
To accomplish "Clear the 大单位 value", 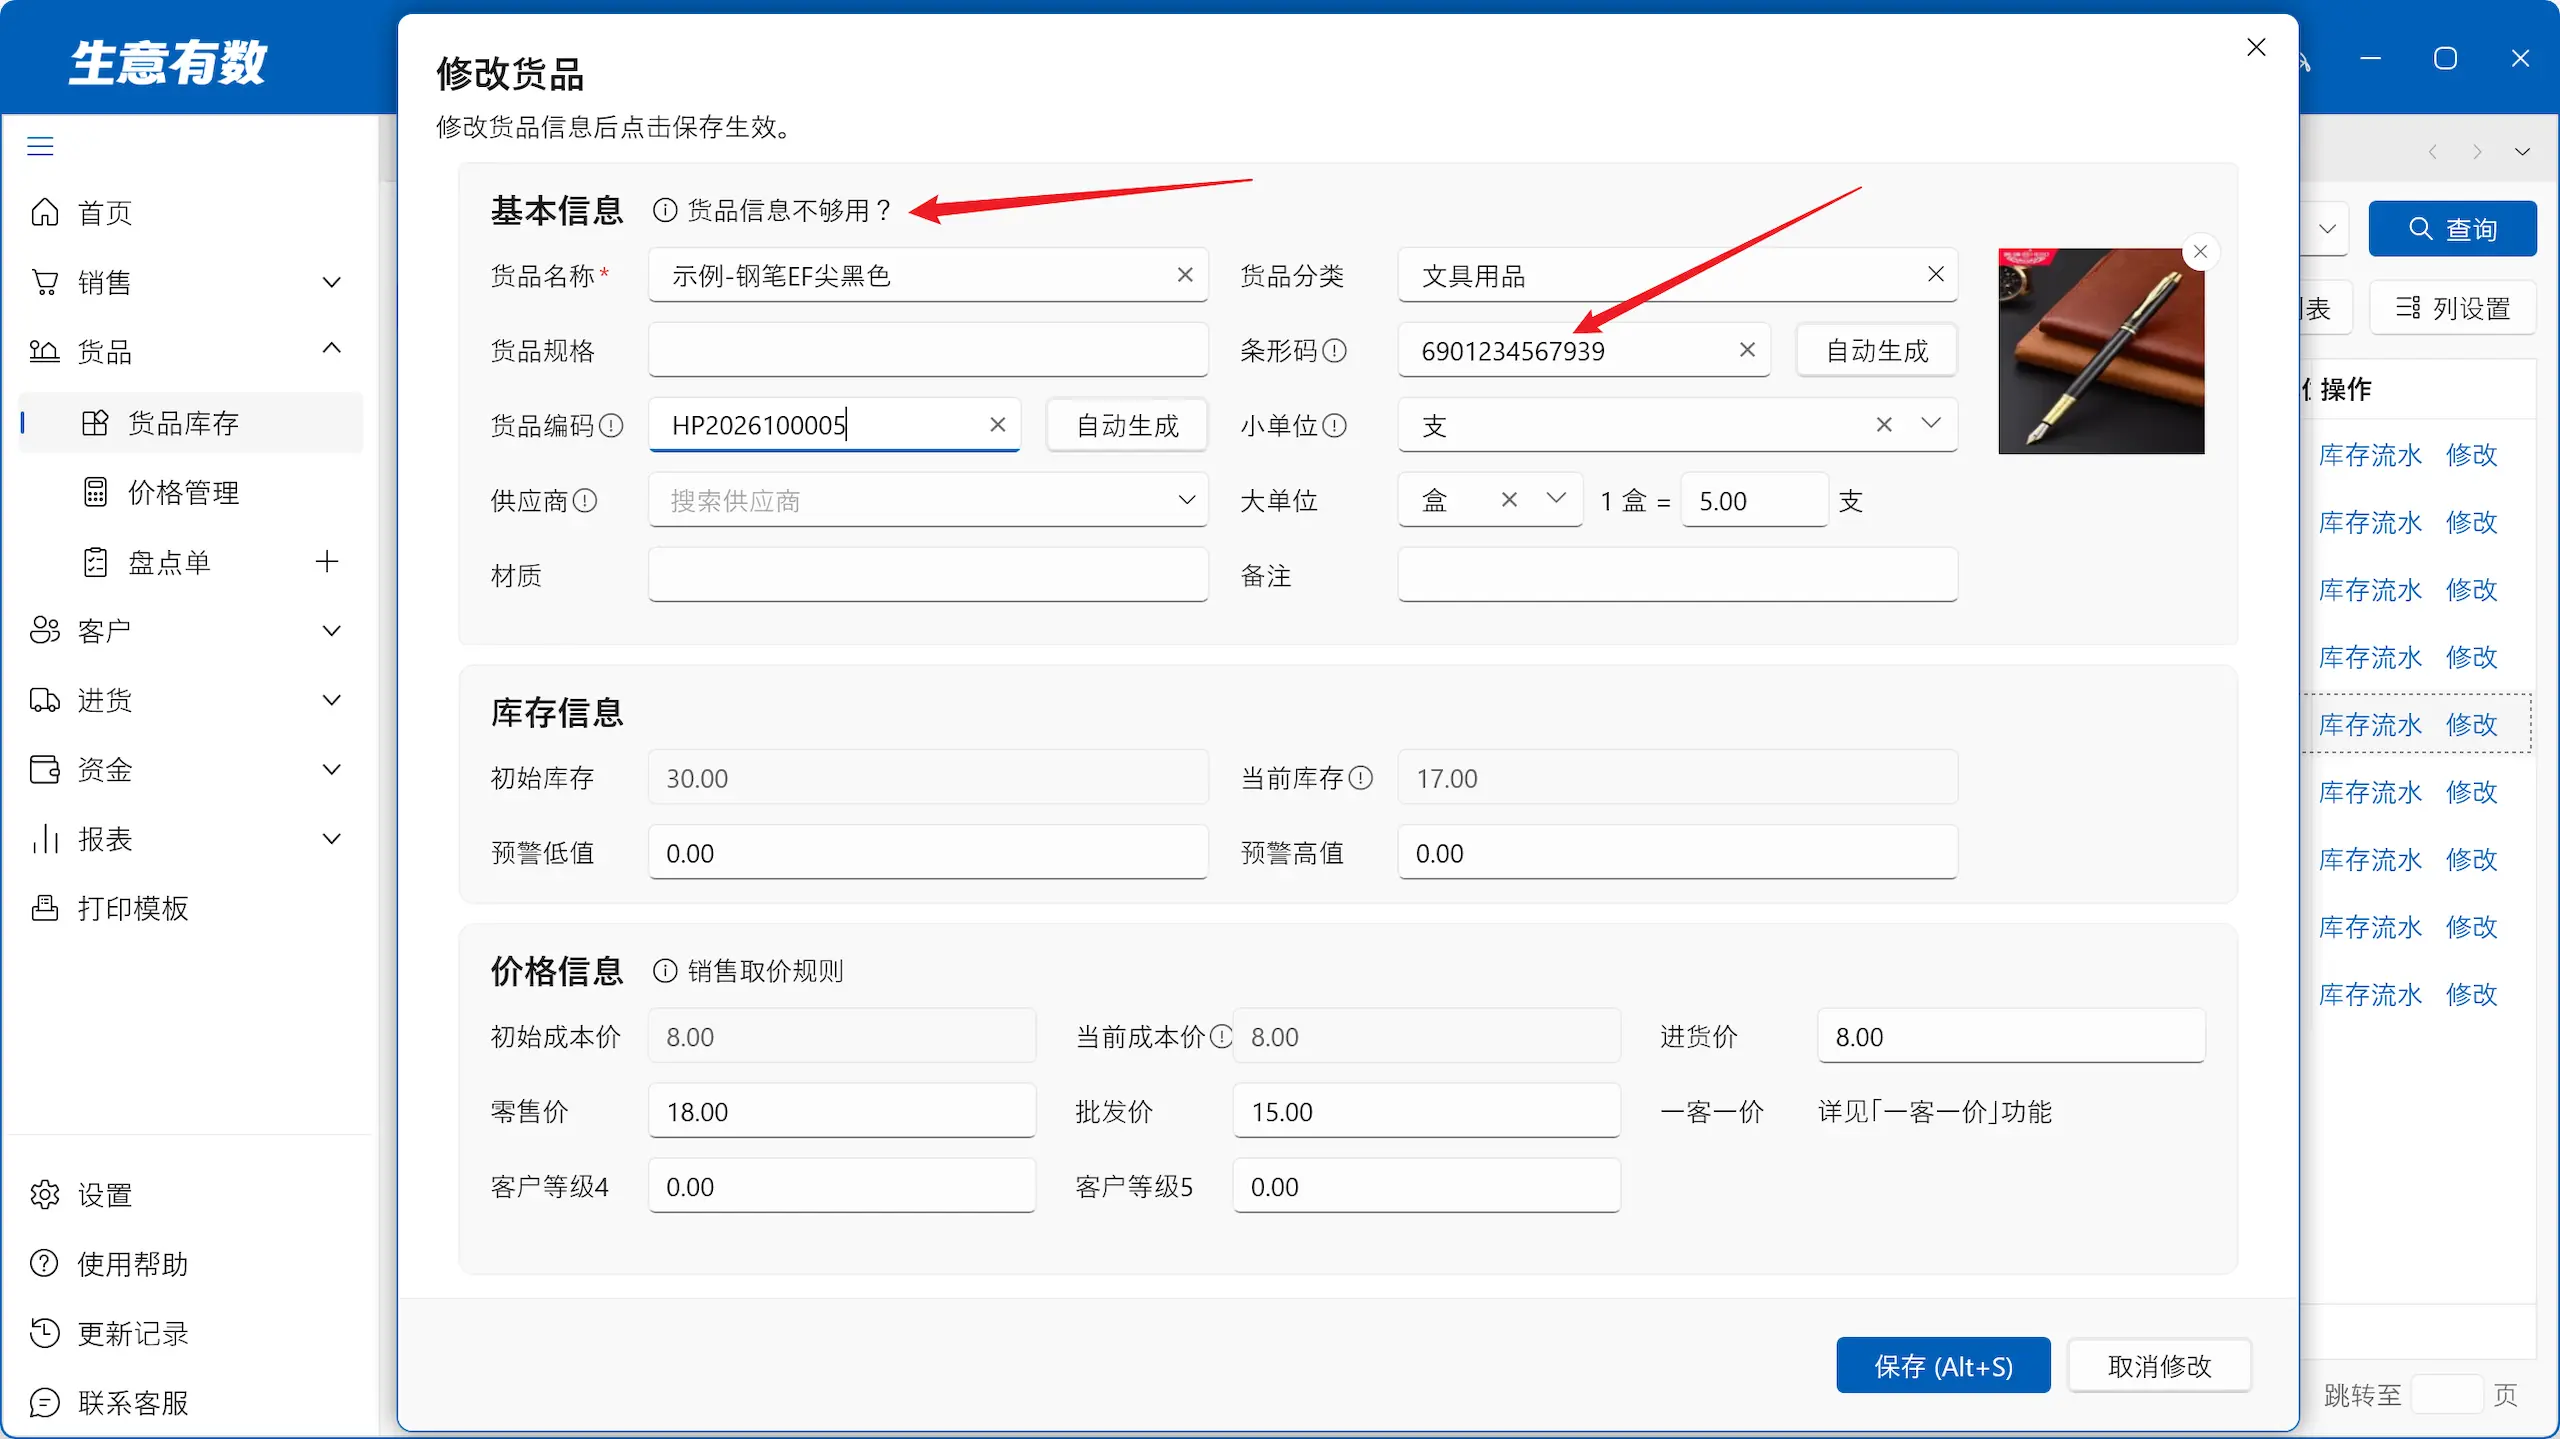I will click(x=1509, y=499).
